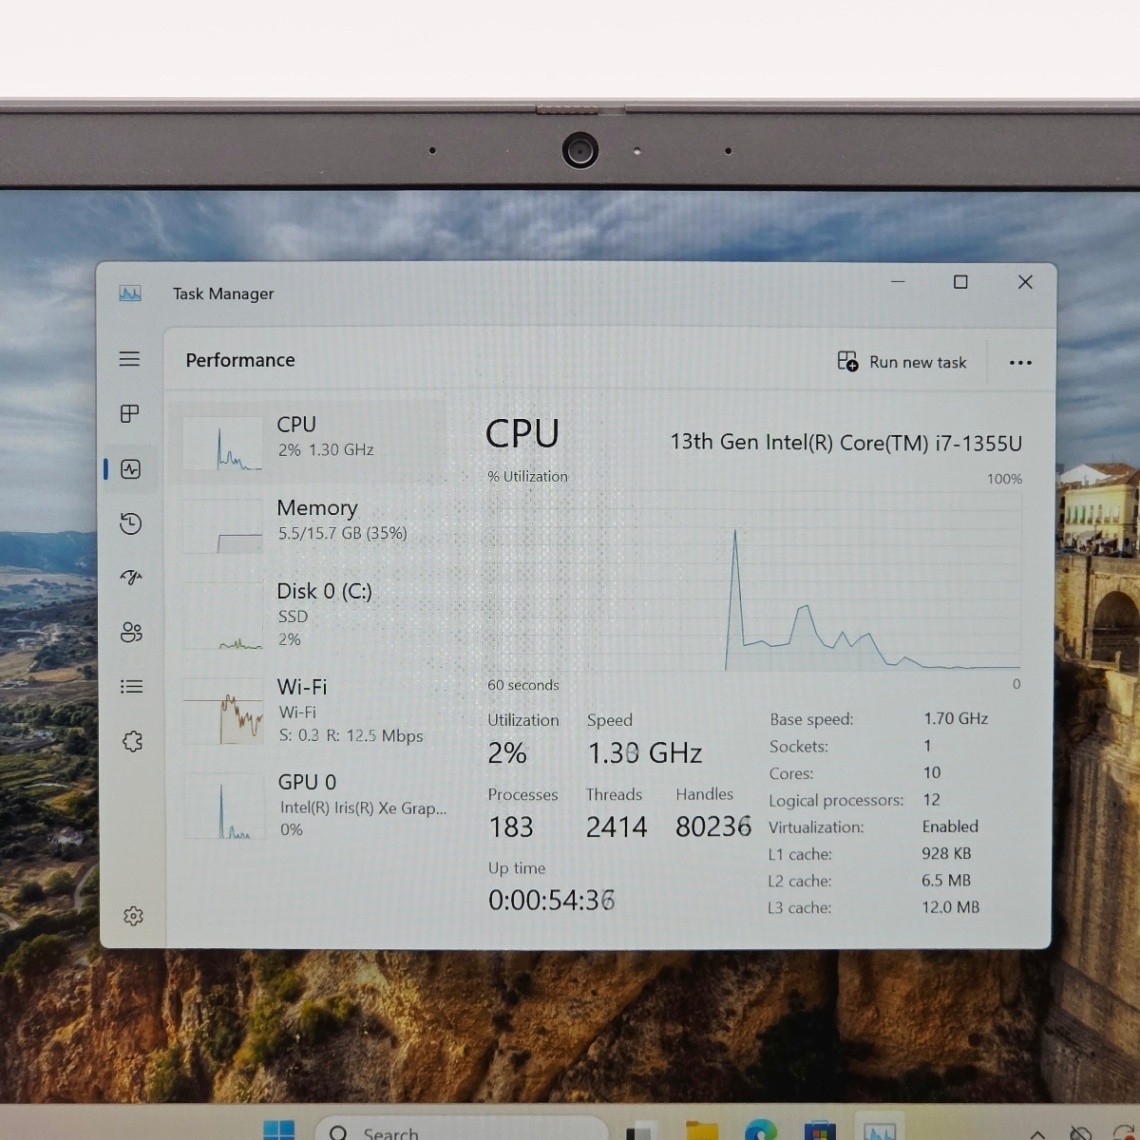The width and height of the screenshot is (1140, 1140).
Task: Click the Run new task icon
Action: pyautogui.click(x=848, y=361)
